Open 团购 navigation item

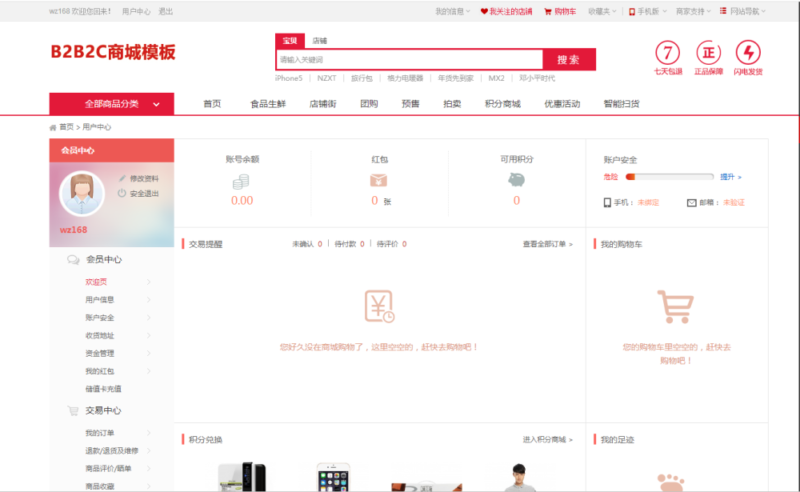tap(369, 104)
